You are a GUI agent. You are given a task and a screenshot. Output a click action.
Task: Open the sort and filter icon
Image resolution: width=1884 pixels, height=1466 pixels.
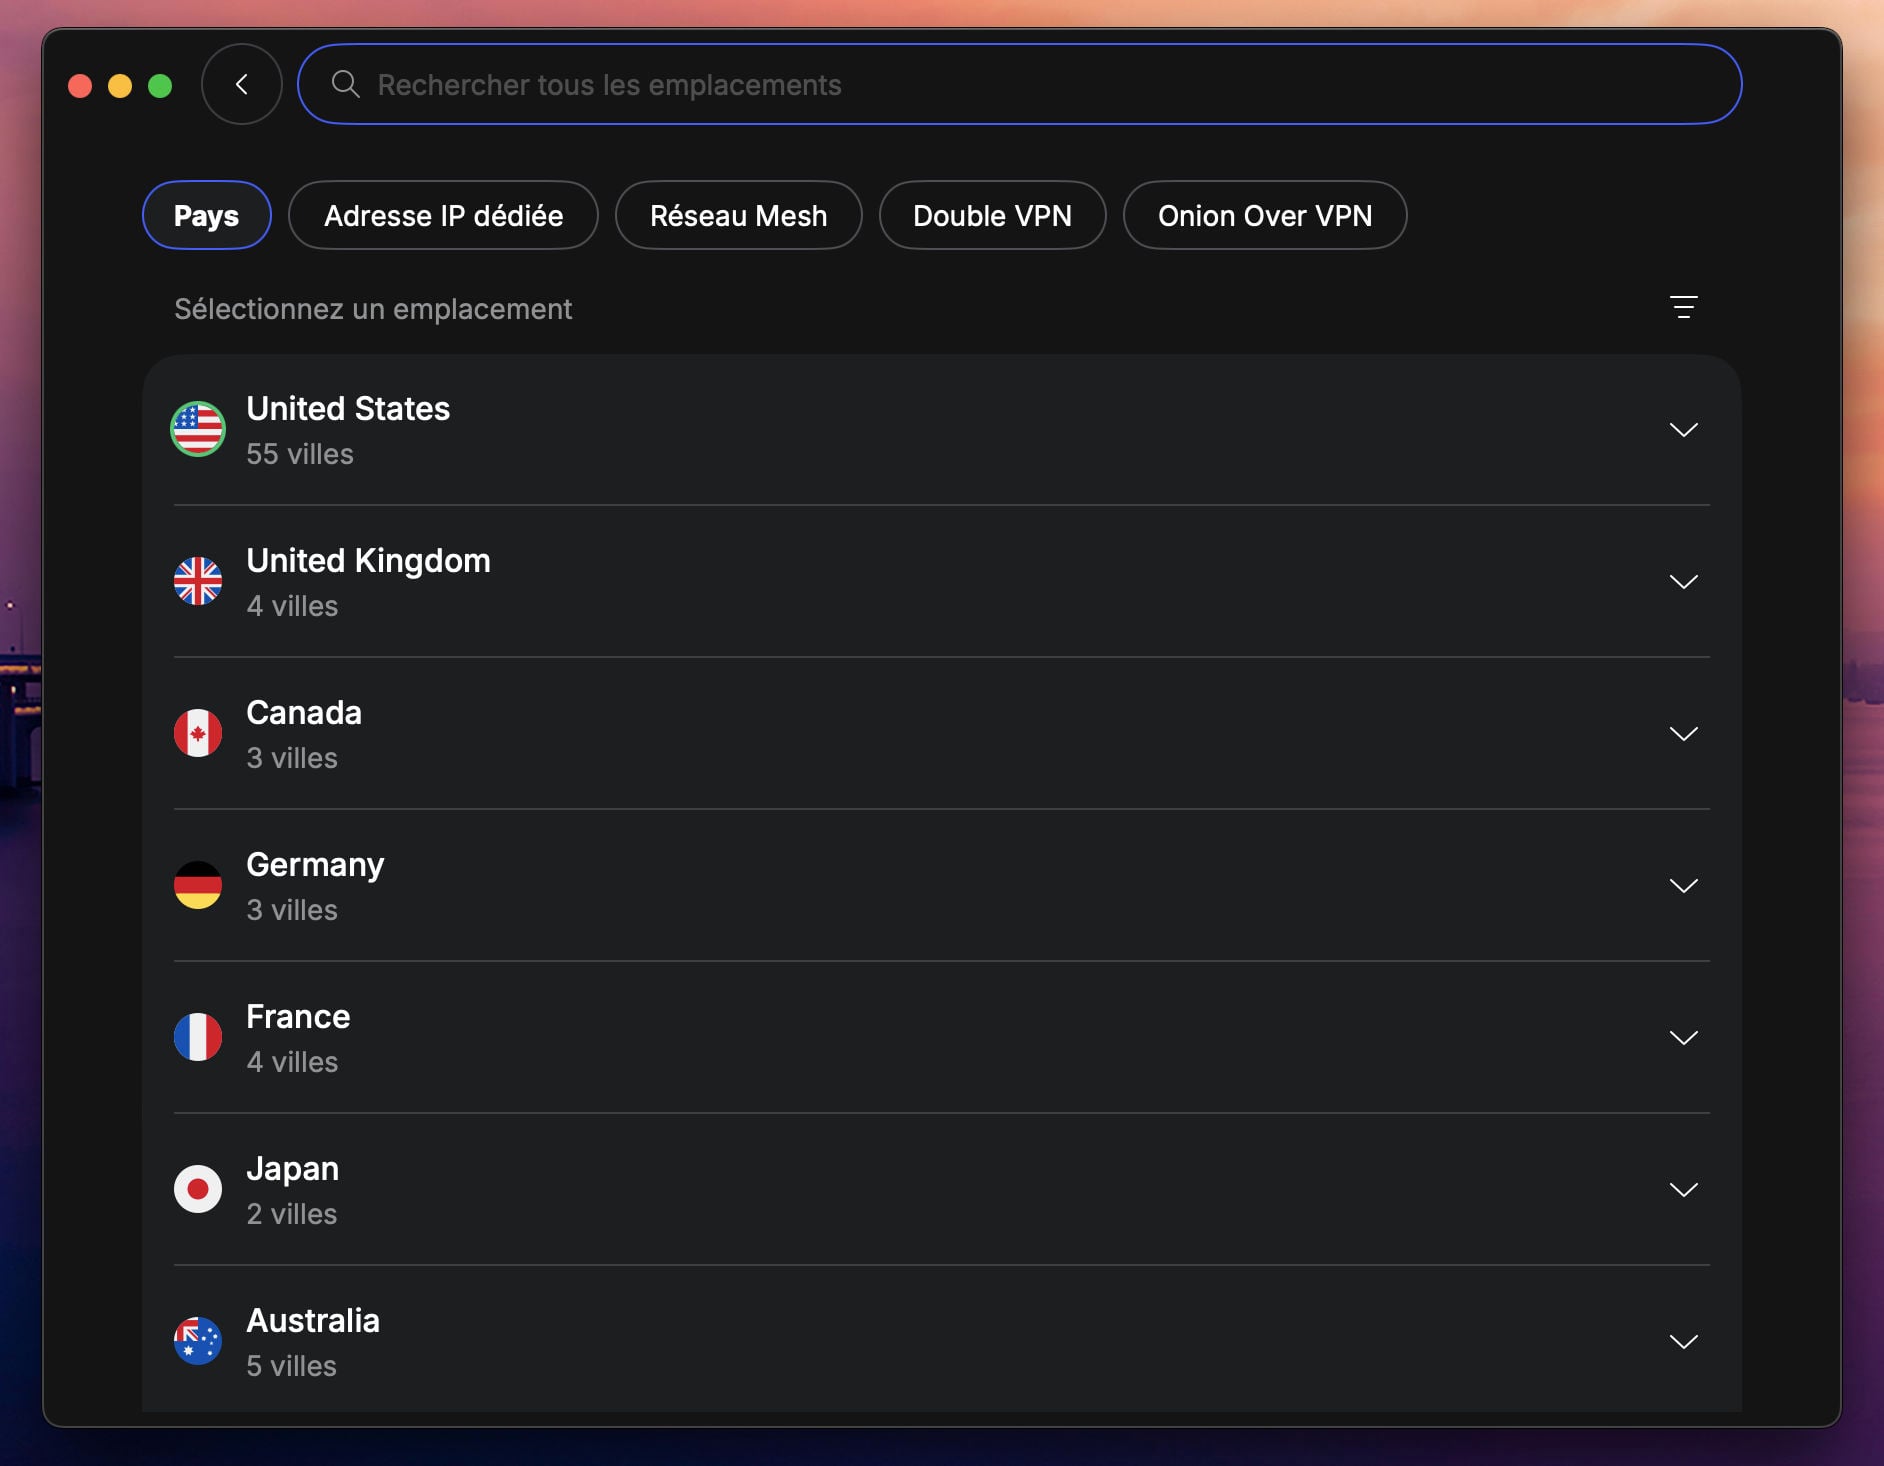(x=1683, y=307)
